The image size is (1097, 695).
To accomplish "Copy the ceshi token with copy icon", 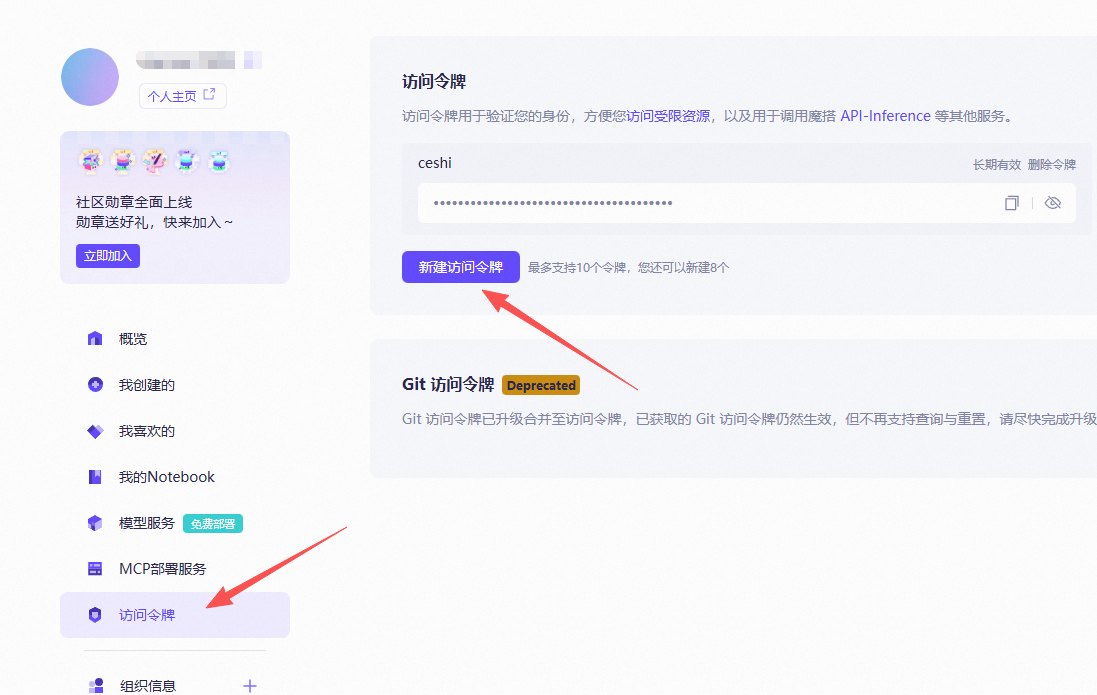I will (x=1011, y=203).
